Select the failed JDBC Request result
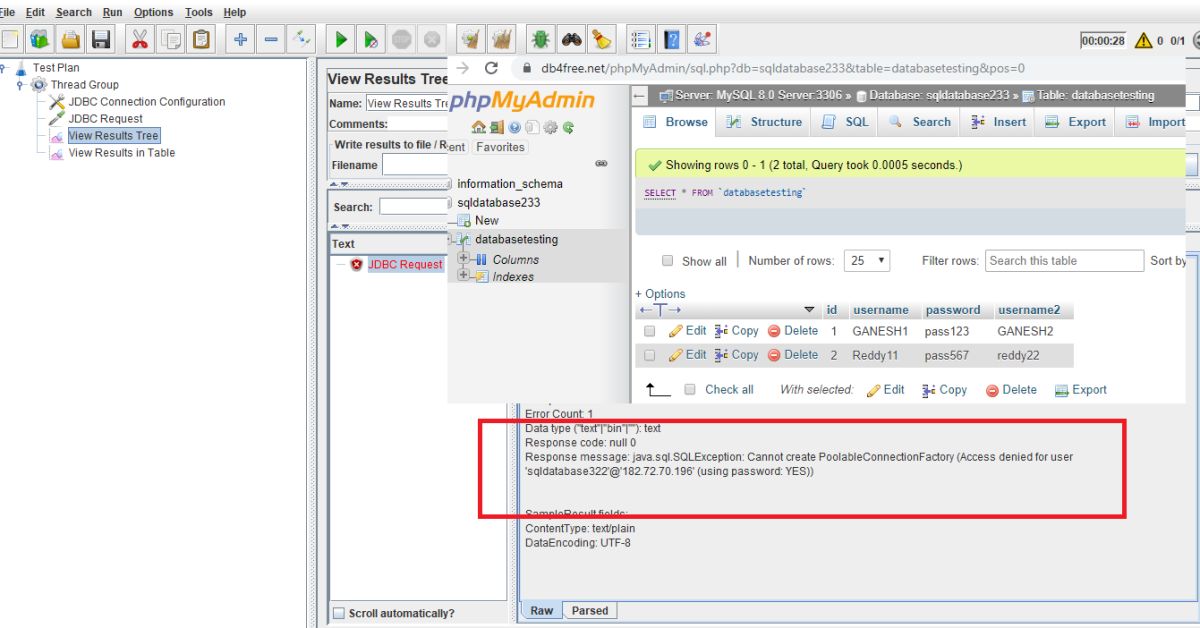Viewport: 1200px width, 628px height. [405, 265]
